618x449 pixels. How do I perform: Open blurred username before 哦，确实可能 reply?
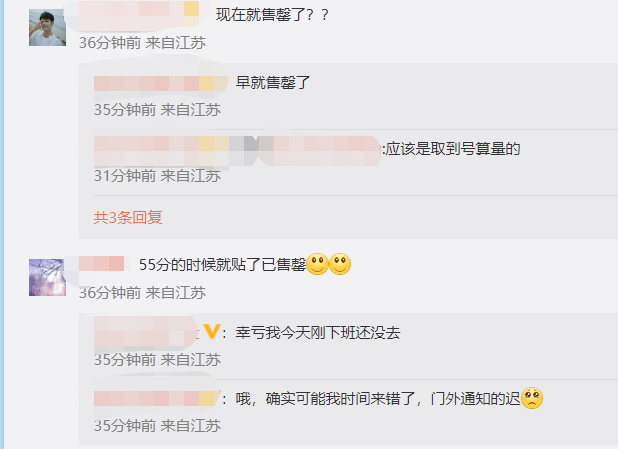(x=156, y=399)
